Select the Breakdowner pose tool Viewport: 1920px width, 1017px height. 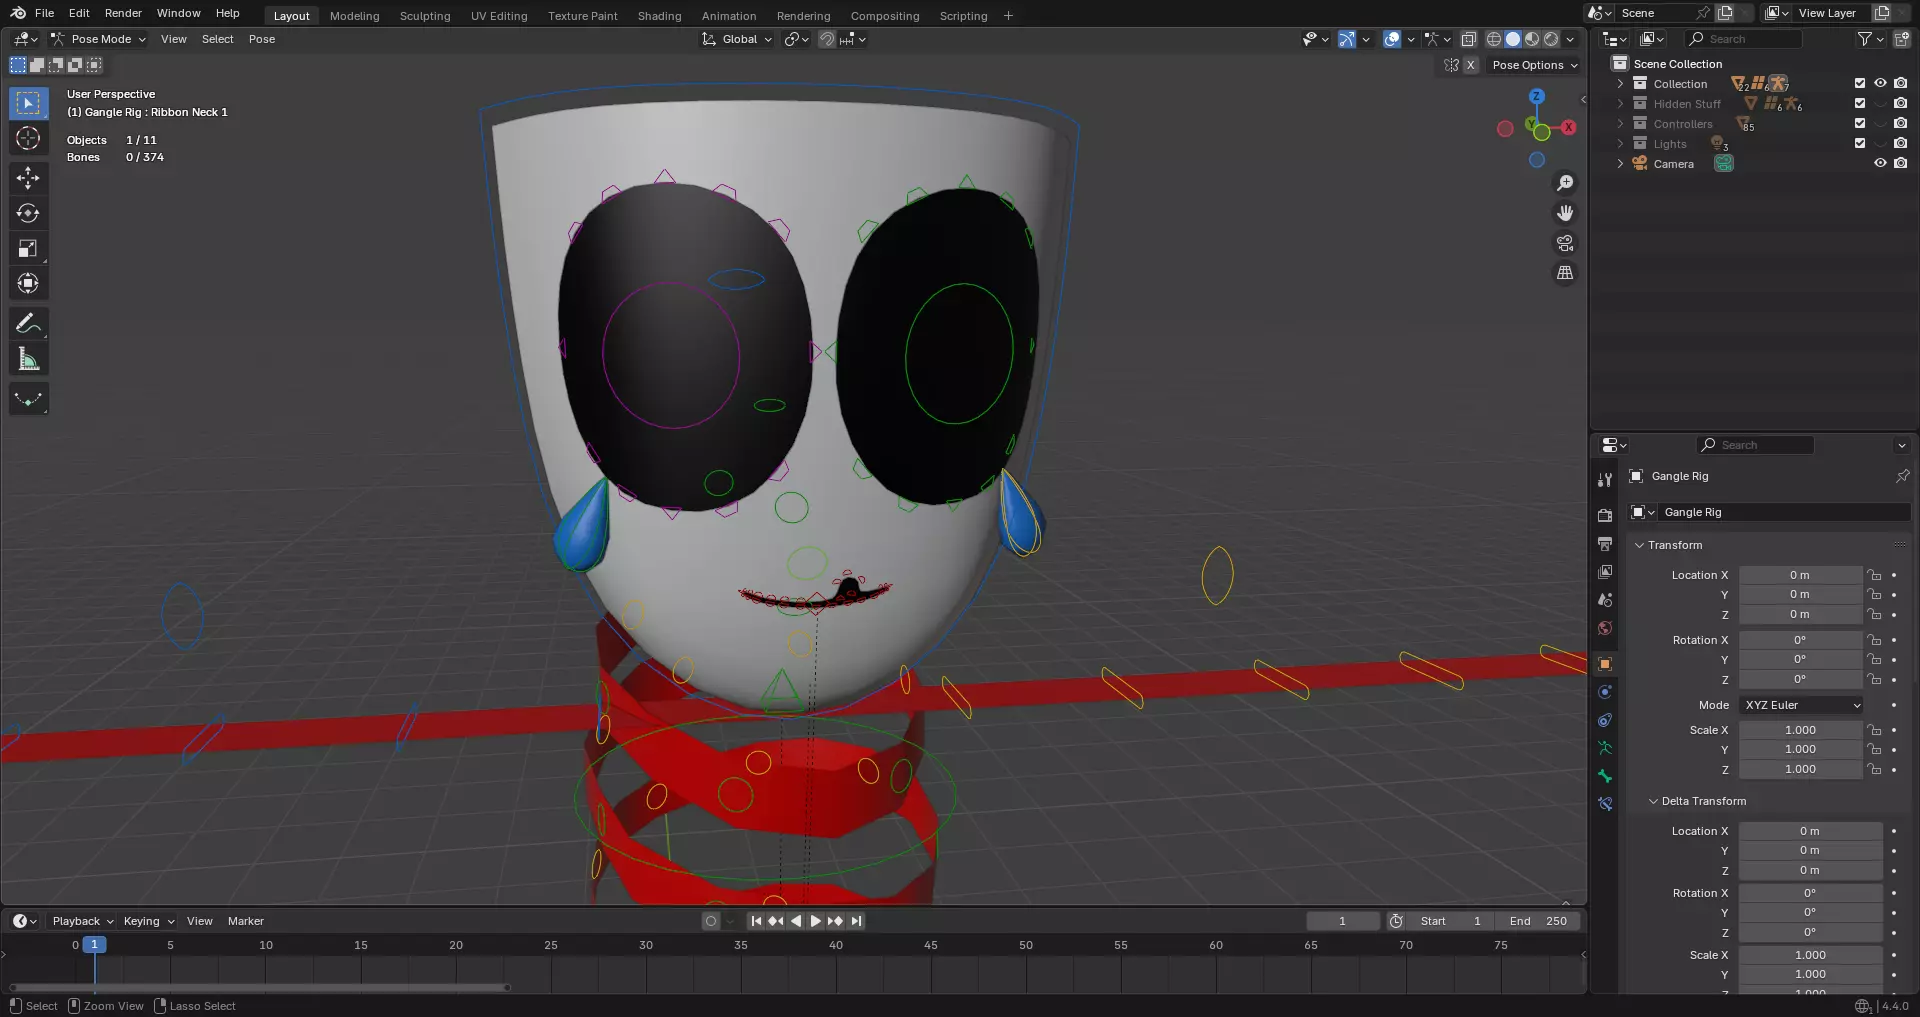coord(28,399)
